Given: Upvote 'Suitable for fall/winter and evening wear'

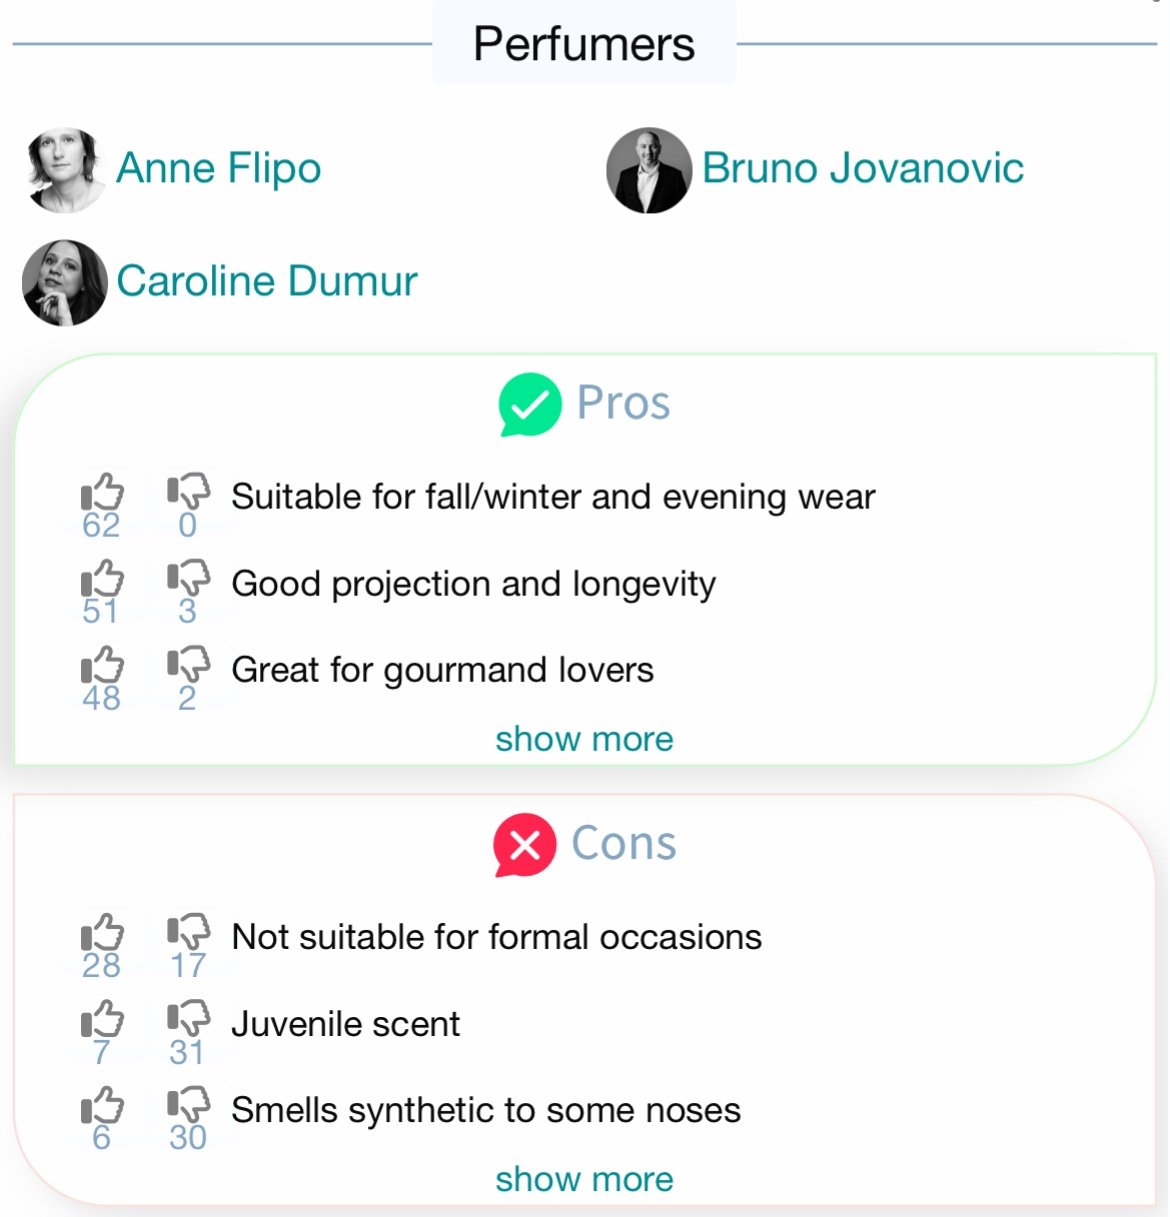Looking at the screenshot, I should 102,492.
